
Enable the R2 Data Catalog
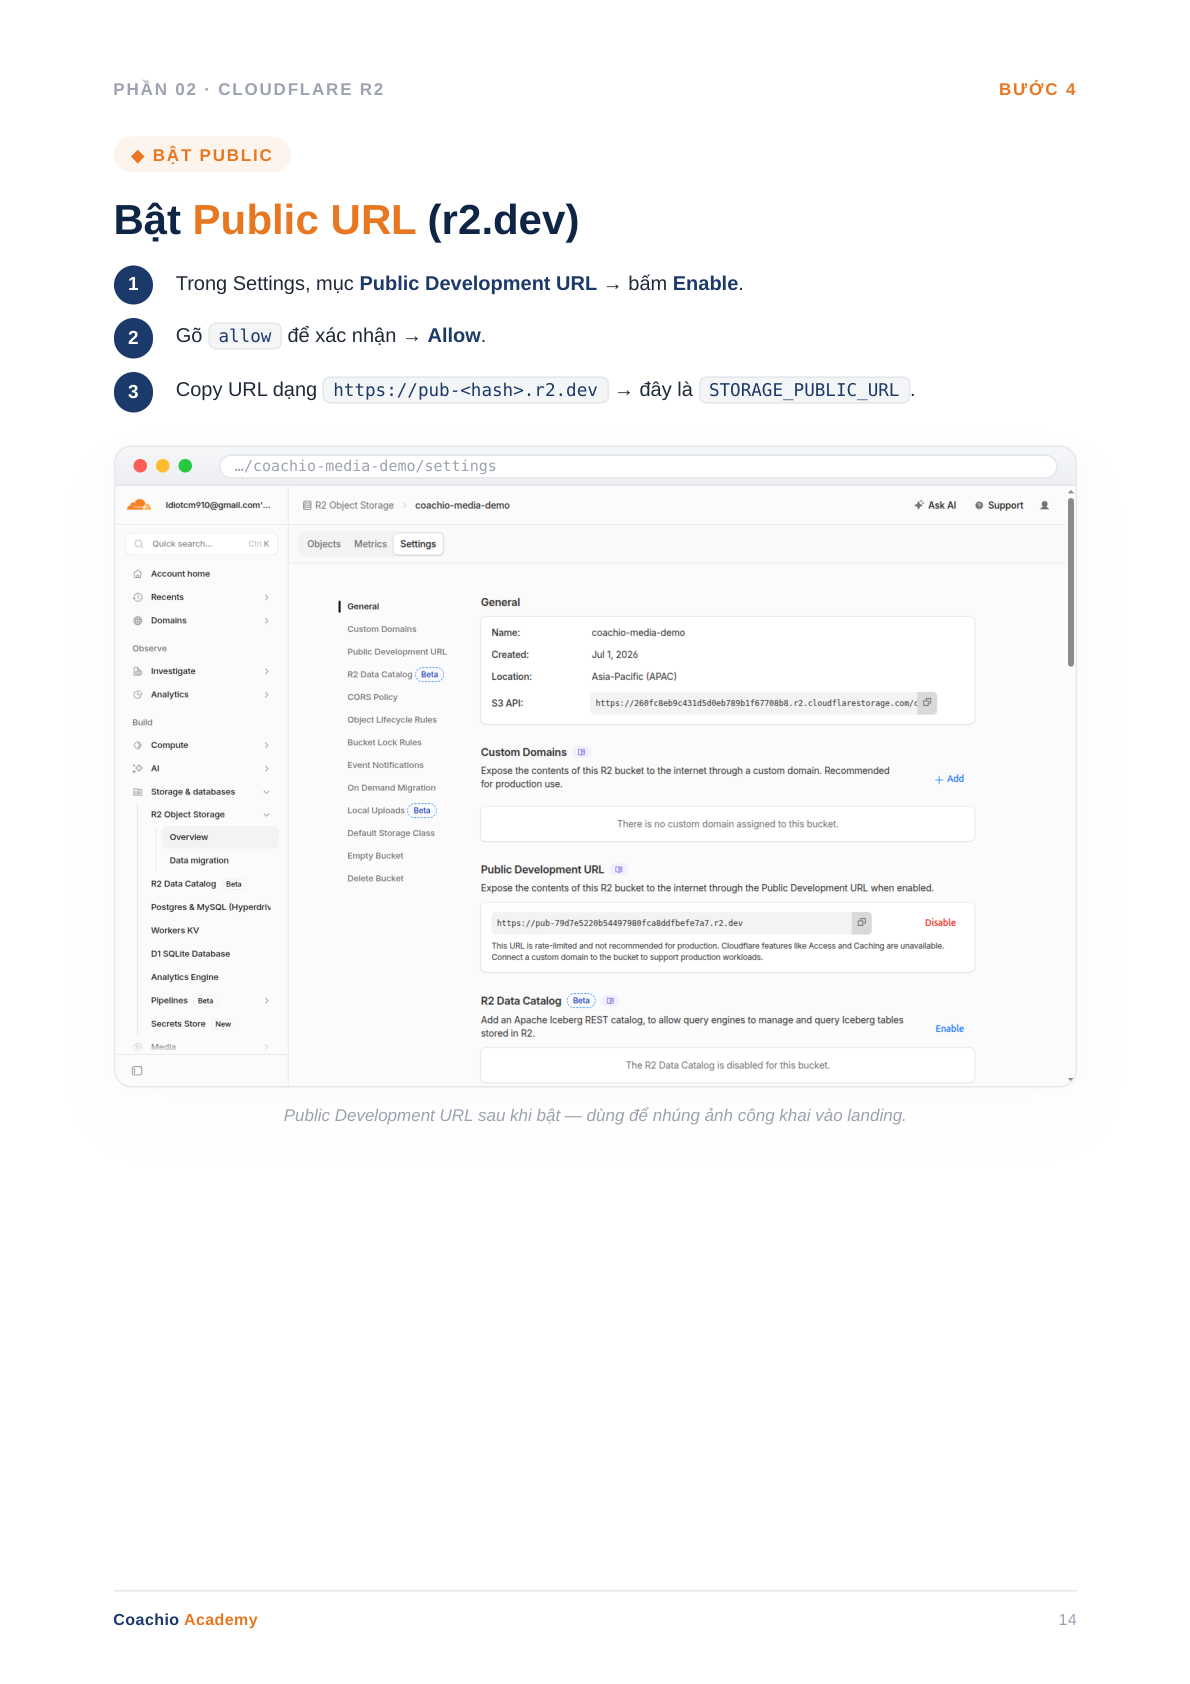click(x=950, y=1029)
